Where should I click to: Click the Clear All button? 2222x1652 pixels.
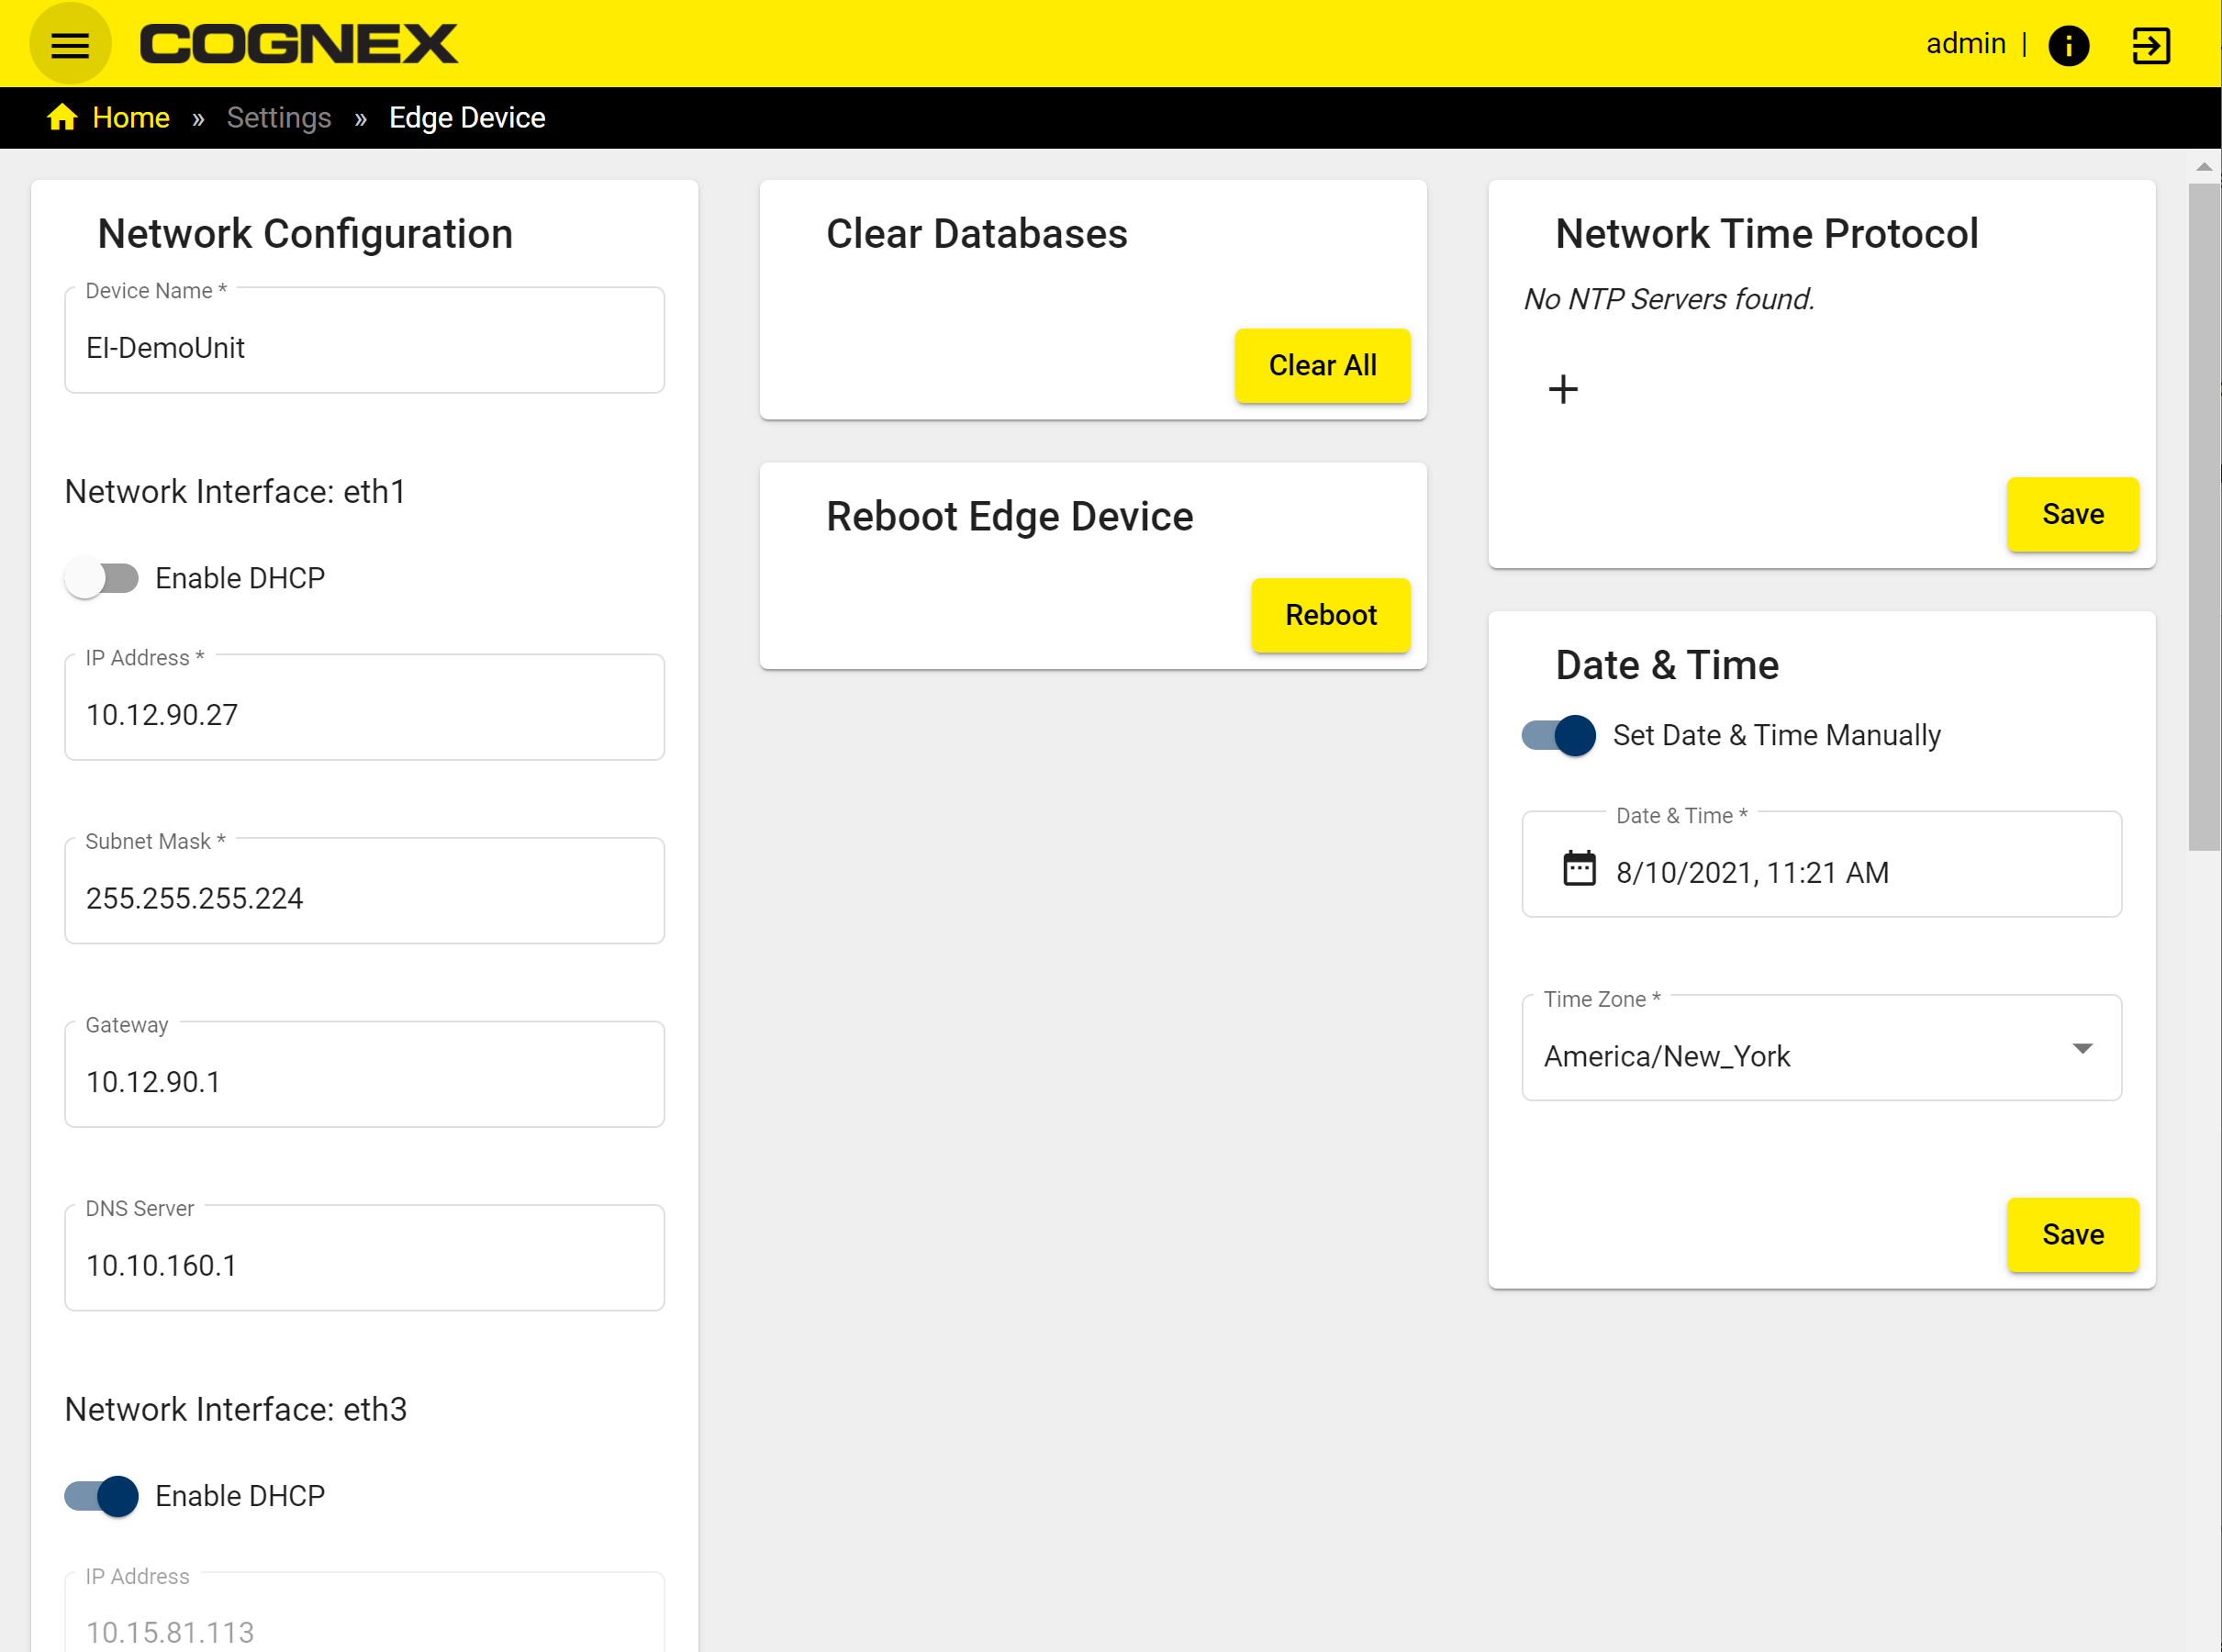click(x=1322, y=366)
